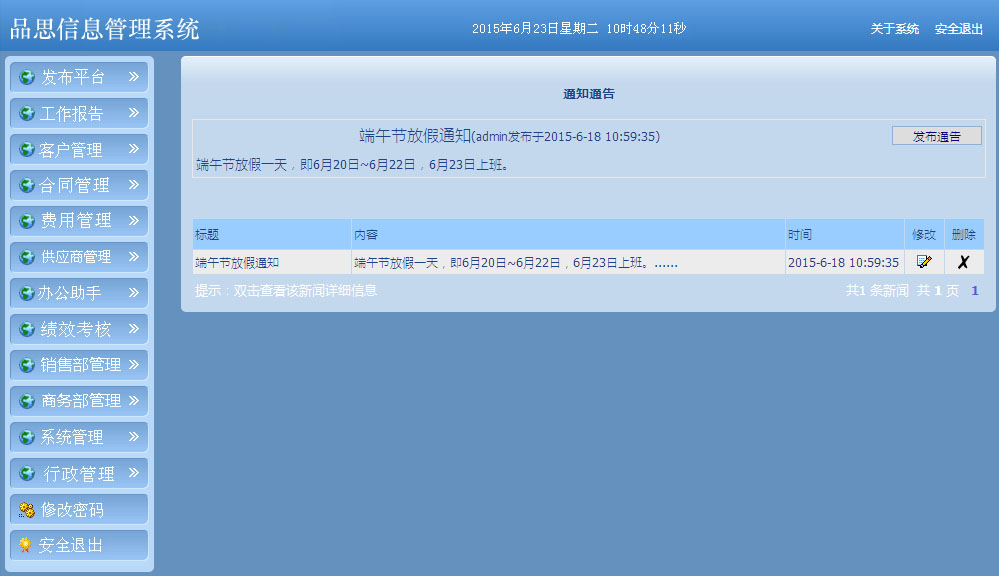Expand 绩效考核 with its double chevron
The height and width of the screenshot is (576, 999).
[x=133, y=329]
